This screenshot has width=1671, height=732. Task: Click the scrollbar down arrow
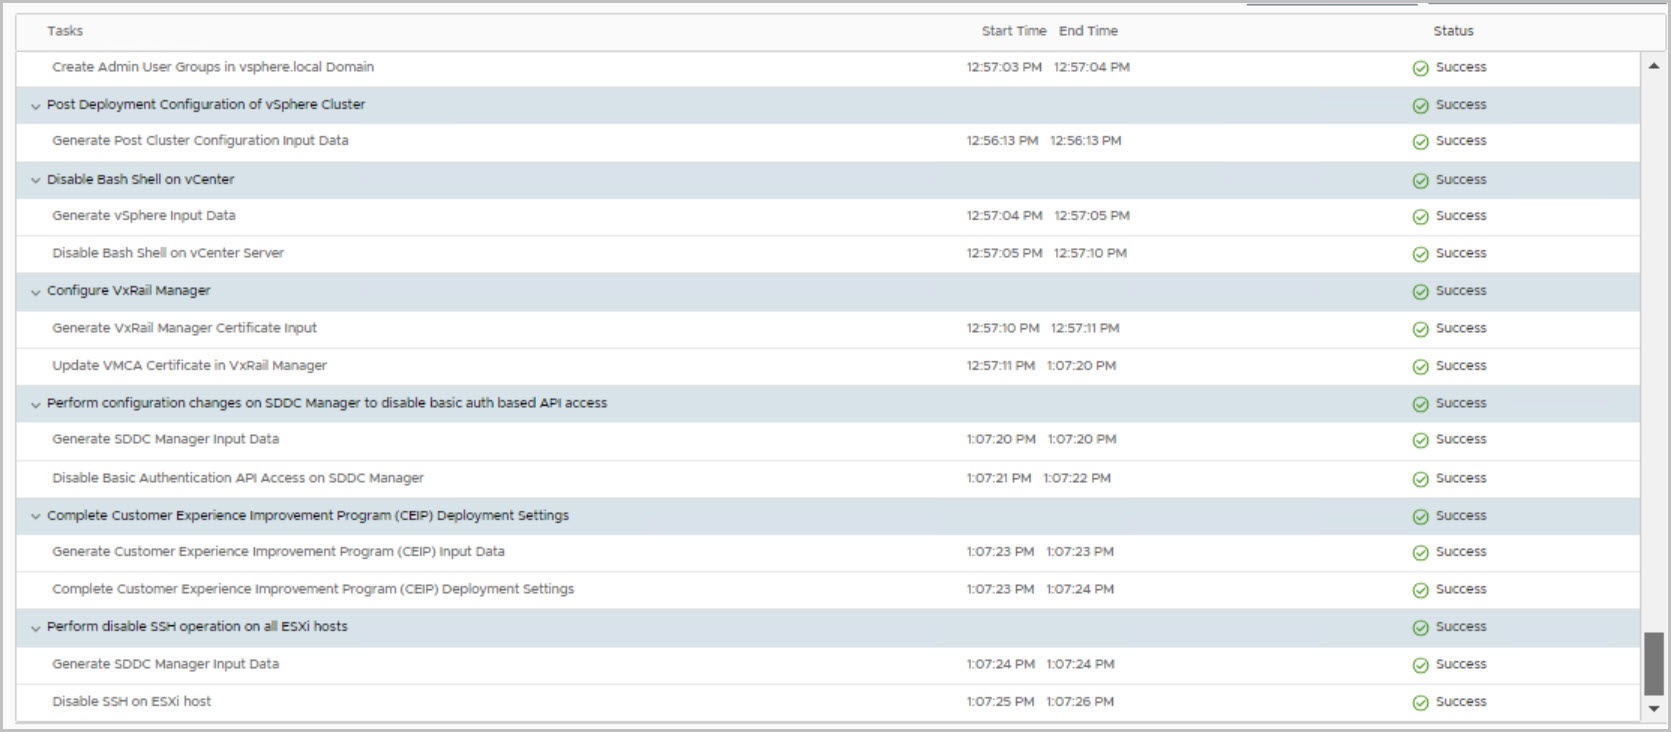click(x=1654, y=708)
